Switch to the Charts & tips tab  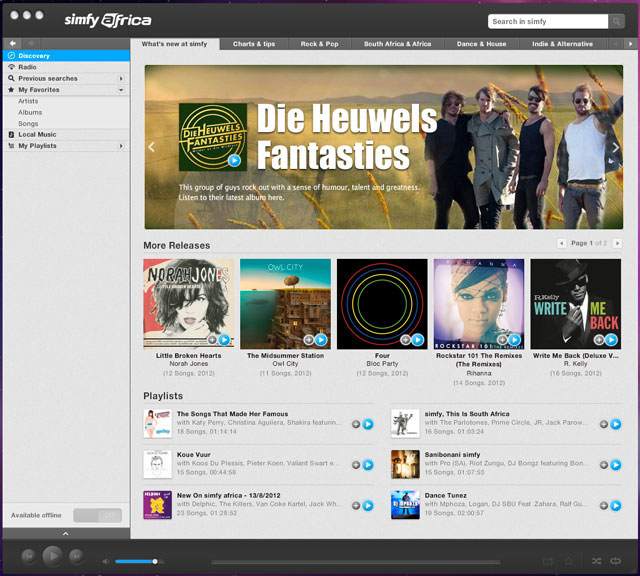pos(254,44)
